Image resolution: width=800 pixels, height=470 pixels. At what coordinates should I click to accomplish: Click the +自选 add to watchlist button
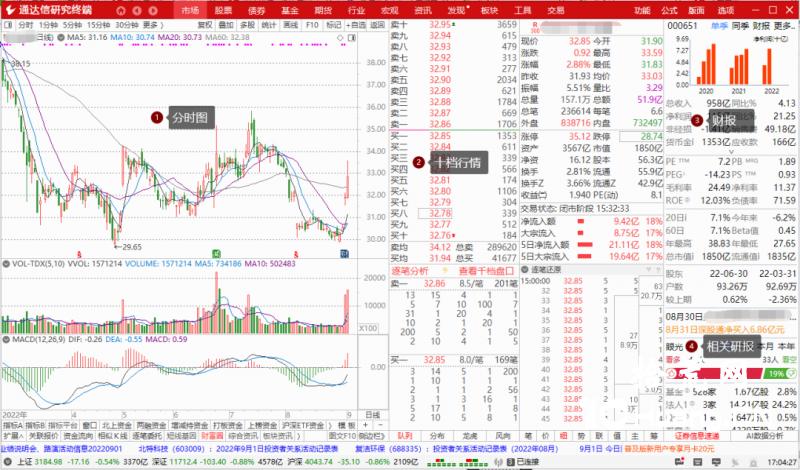pyautogui.click(x=356, y=24)
